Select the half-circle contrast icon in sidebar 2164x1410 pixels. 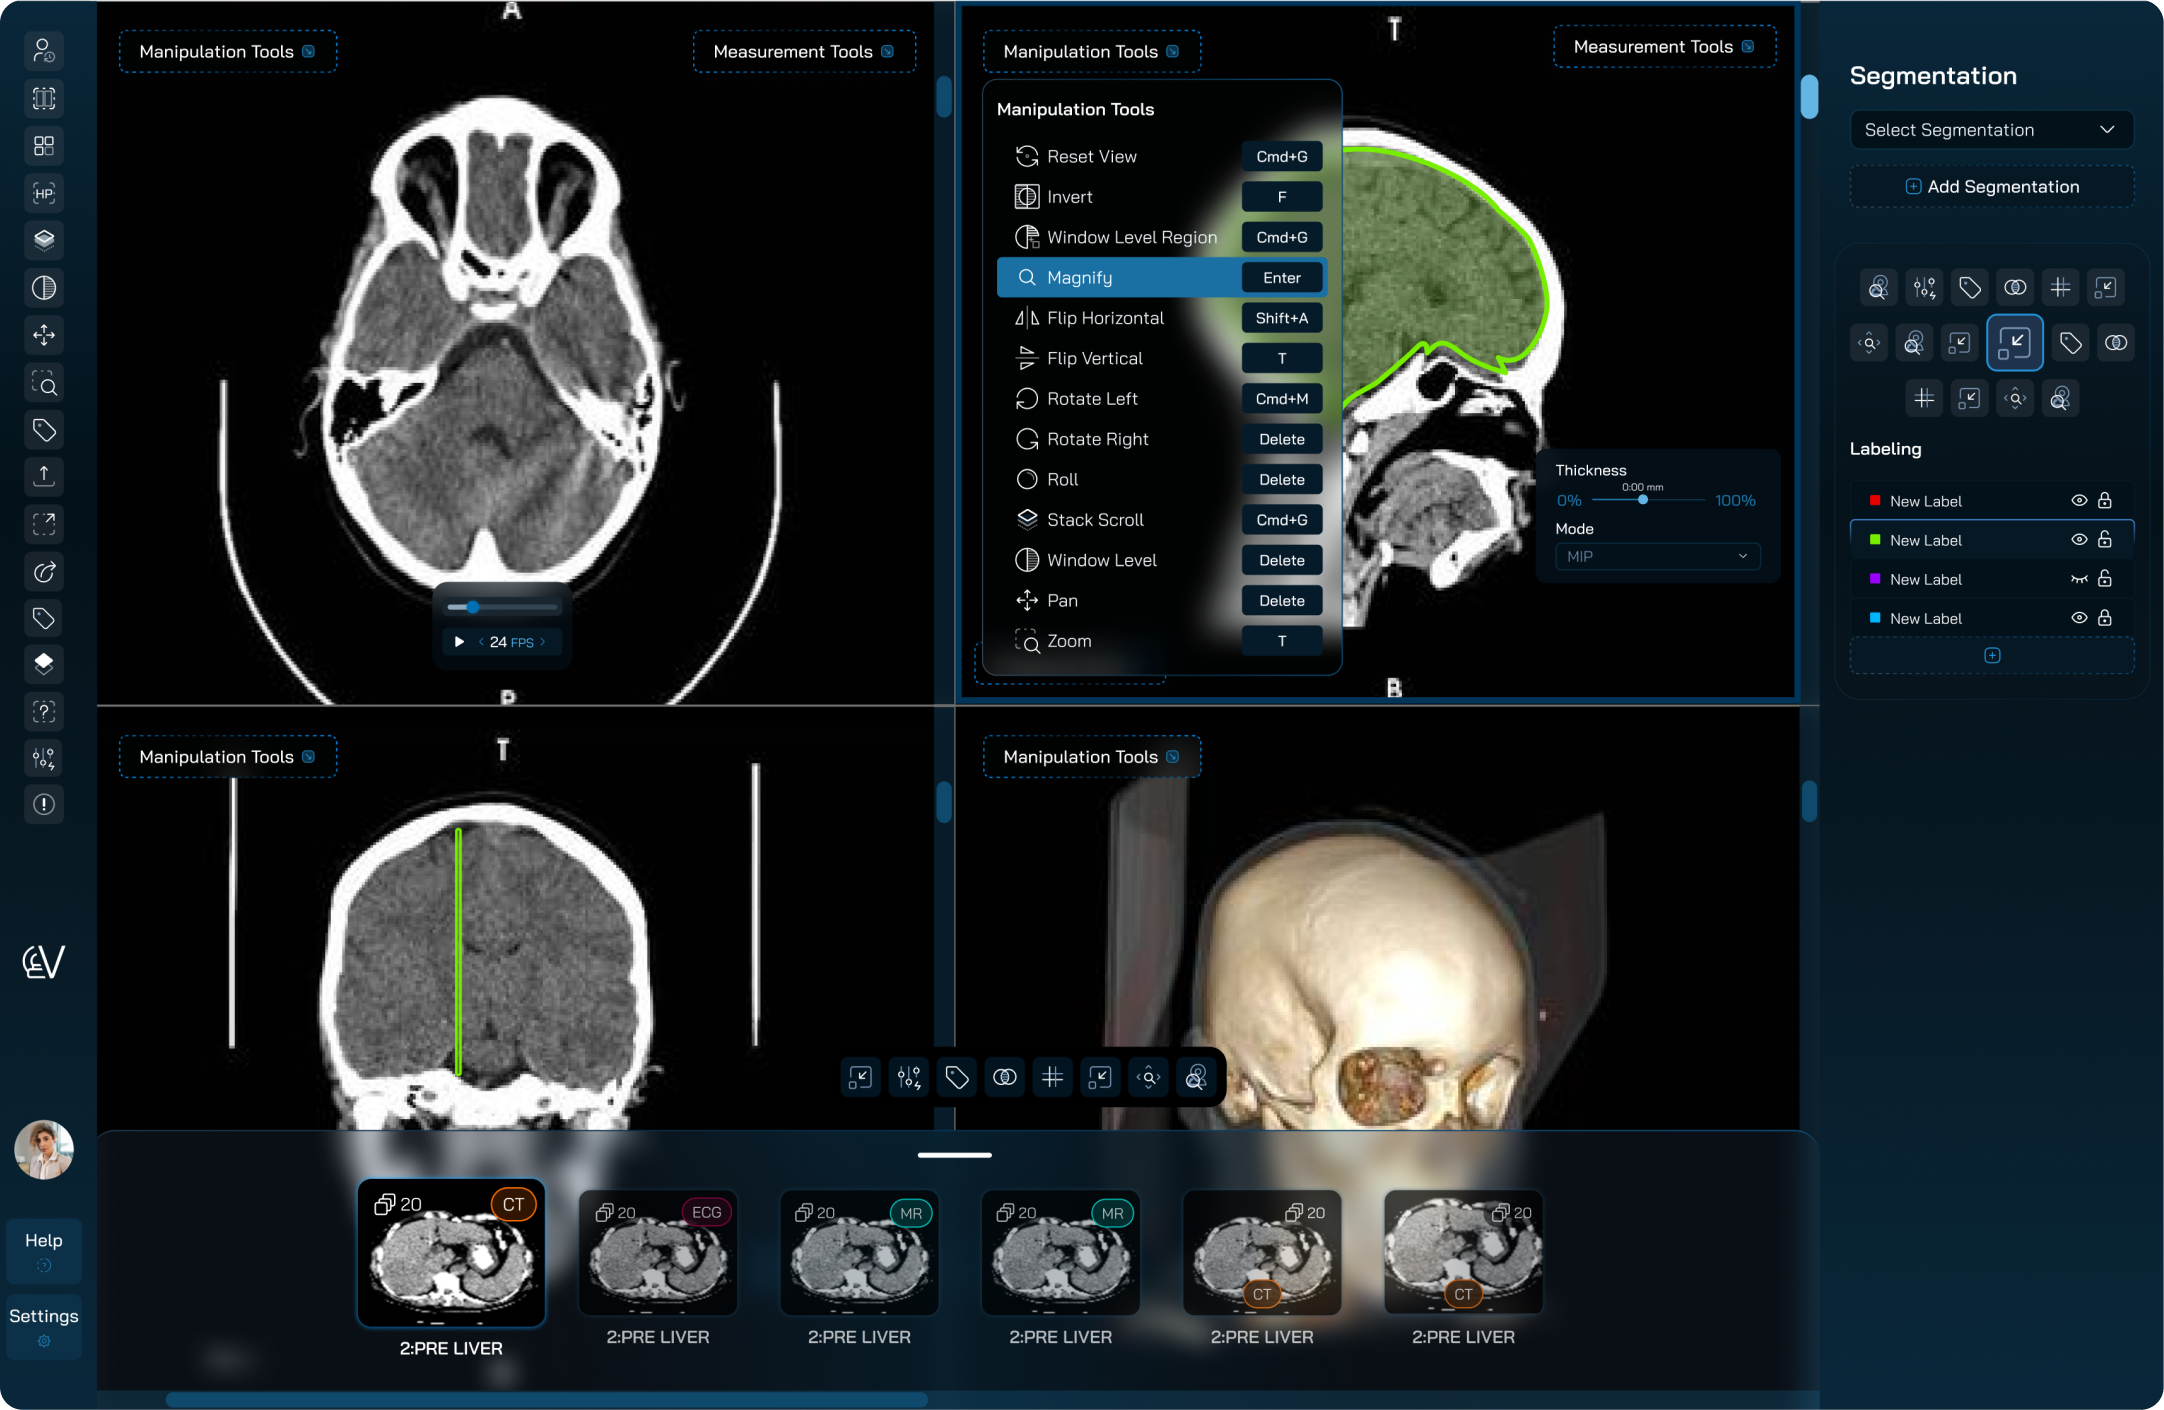pos(44,288)
